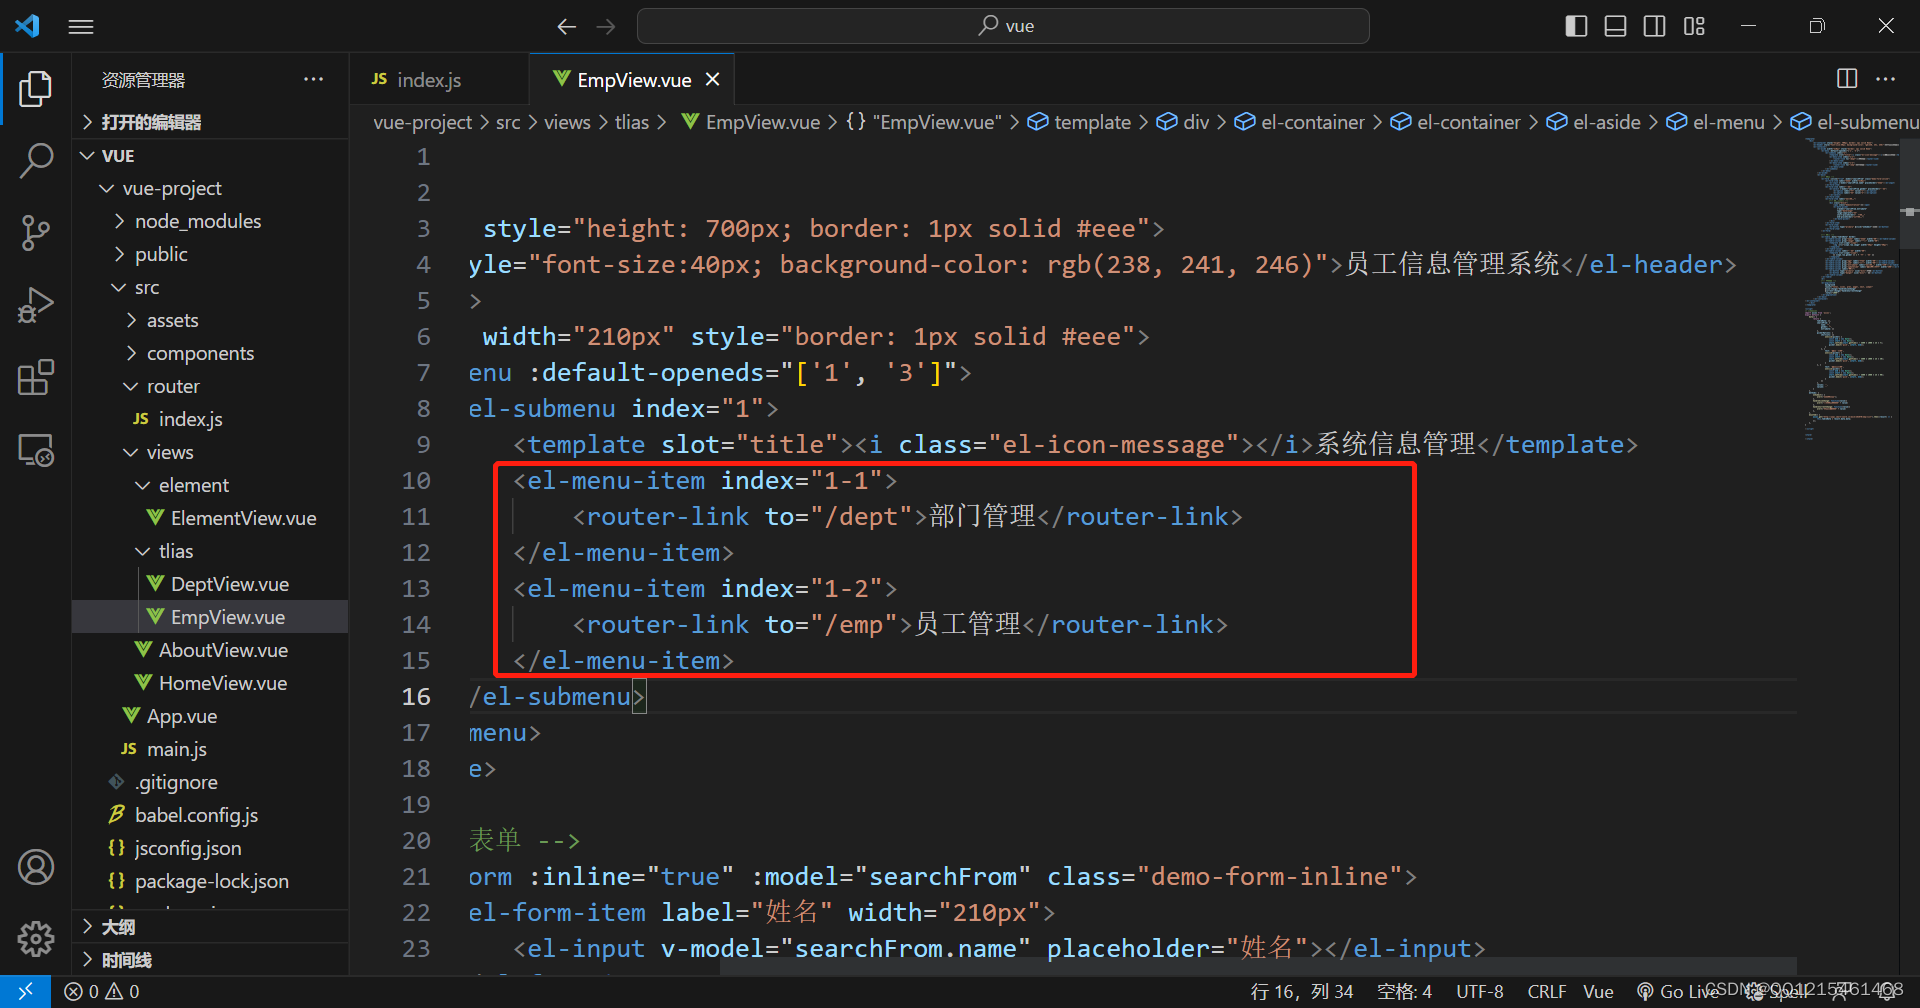
Task: Open the Explorer view in activity bar
Action: (36, 89)
